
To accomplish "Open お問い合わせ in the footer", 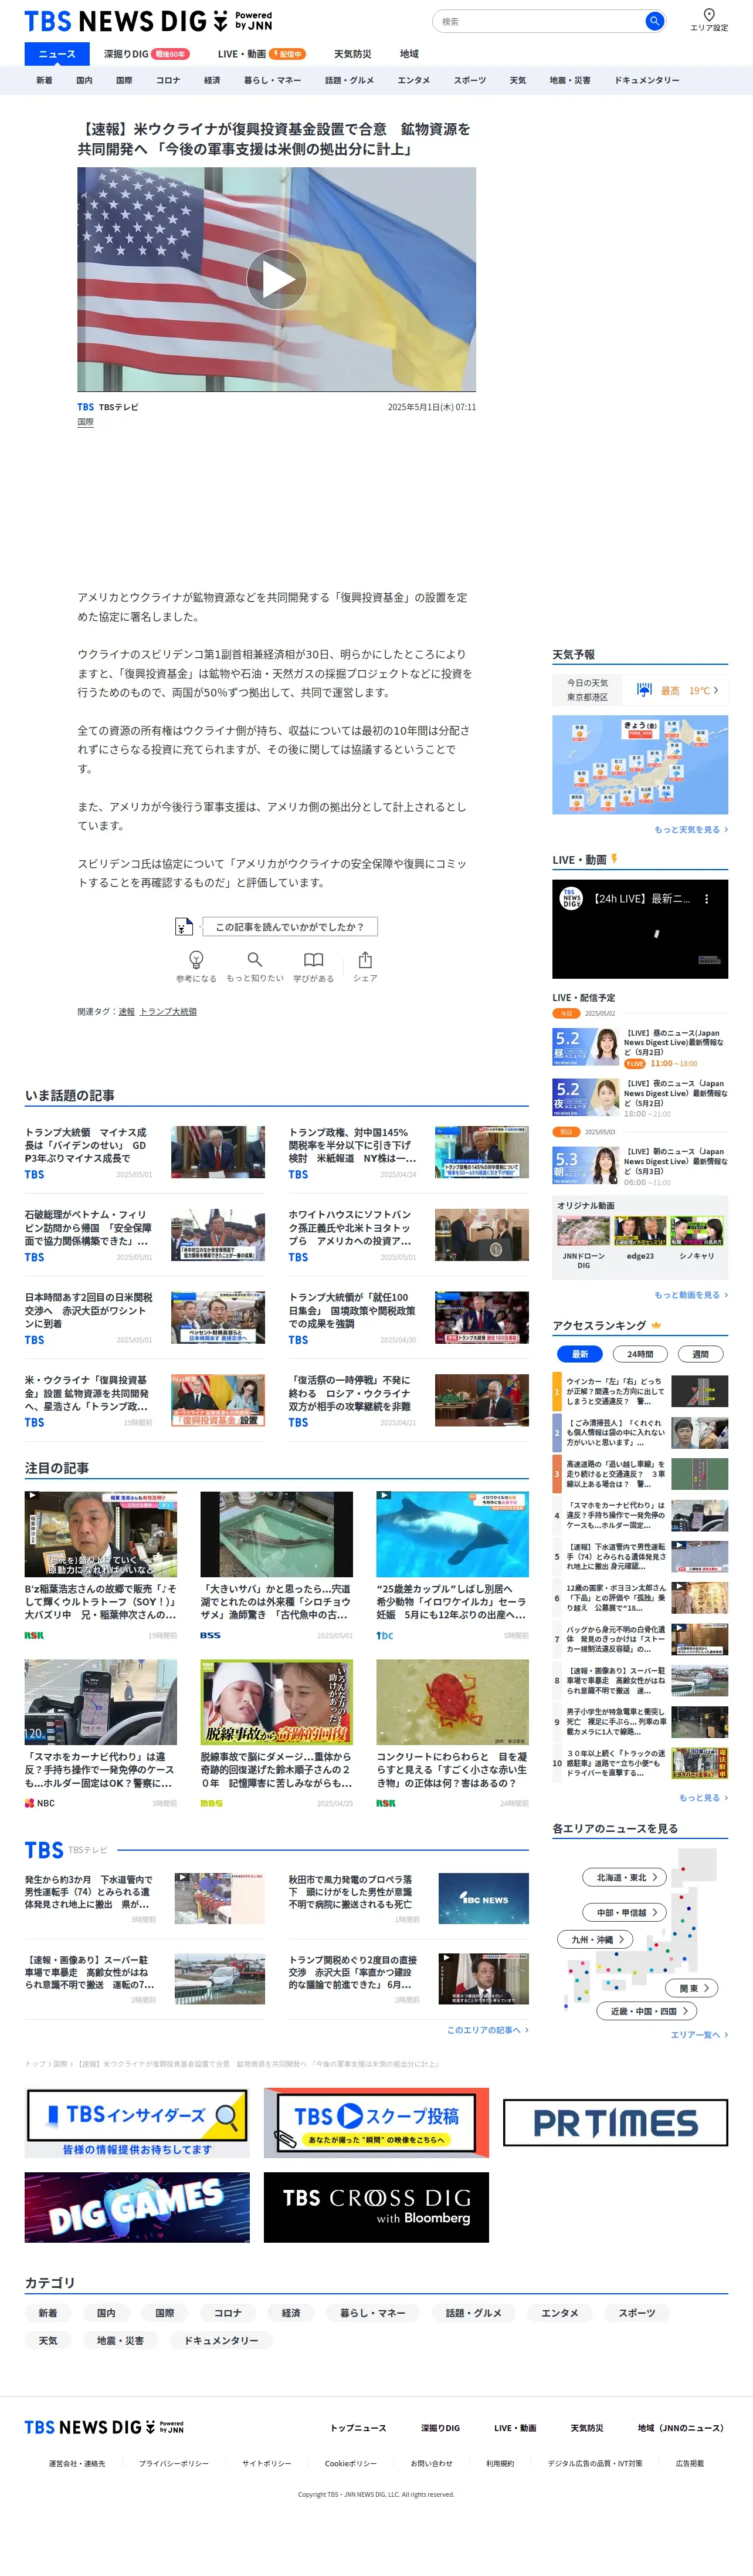I will [x=431, y=2463].
